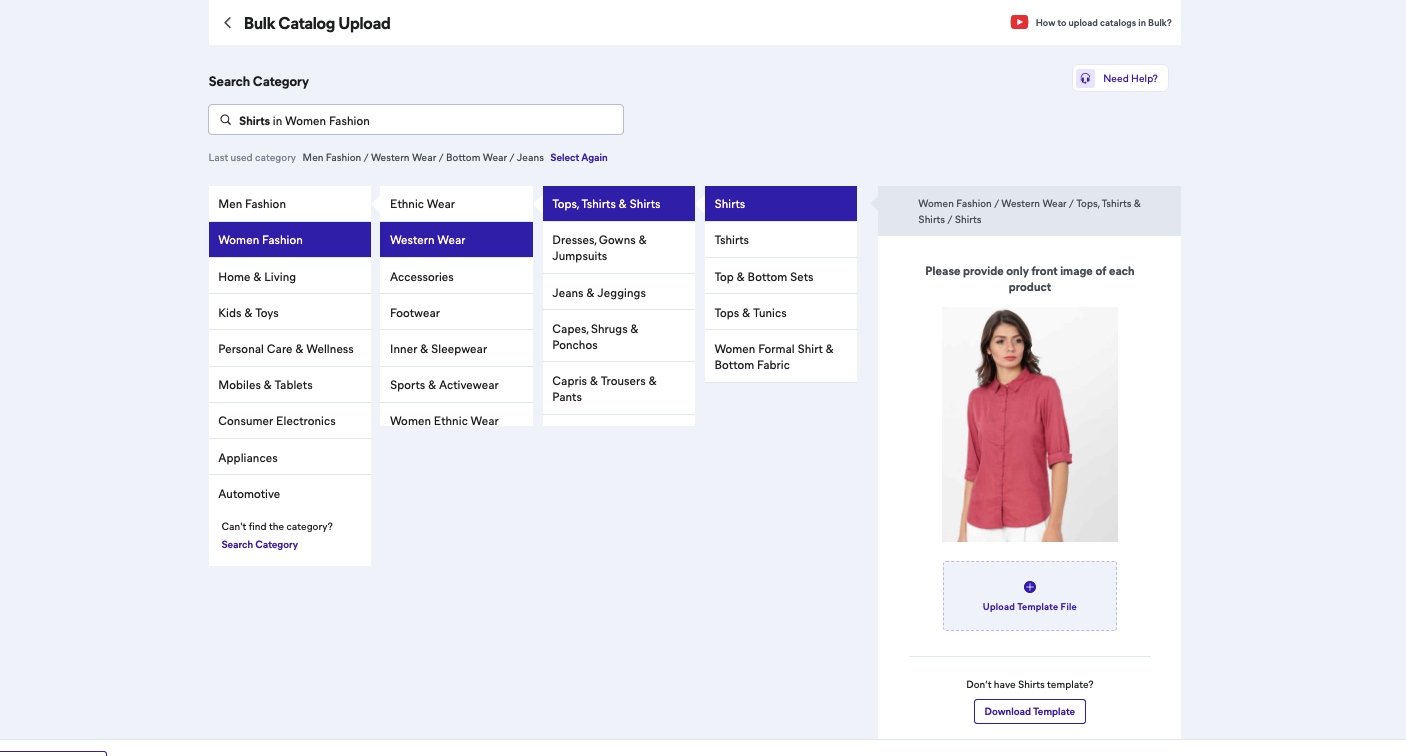Pick Tops & Tunics category
Viewport: 1406px width, 756px height.
pyautogui.click(x=781, y=313)
